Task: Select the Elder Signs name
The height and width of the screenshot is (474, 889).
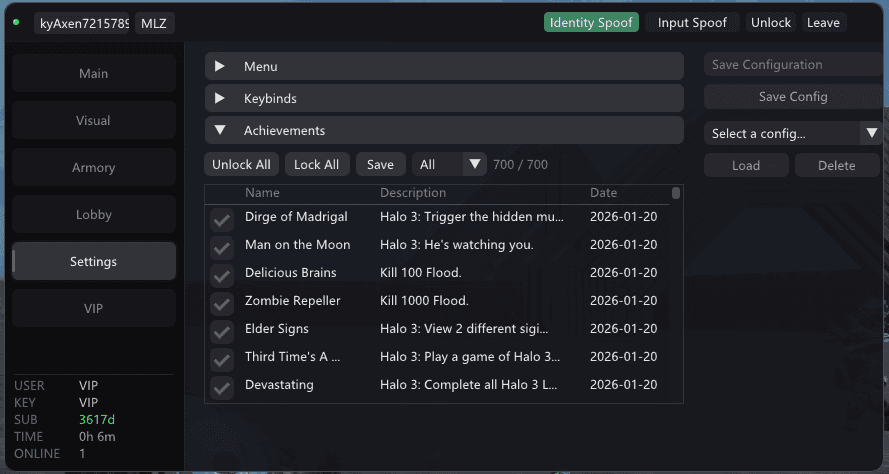Action: click(277, 329)
